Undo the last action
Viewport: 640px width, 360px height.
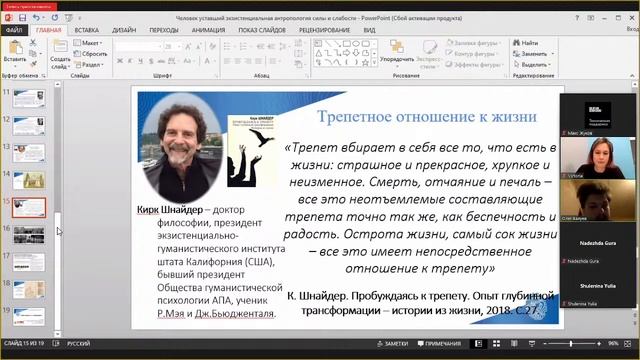coord(36,18)
